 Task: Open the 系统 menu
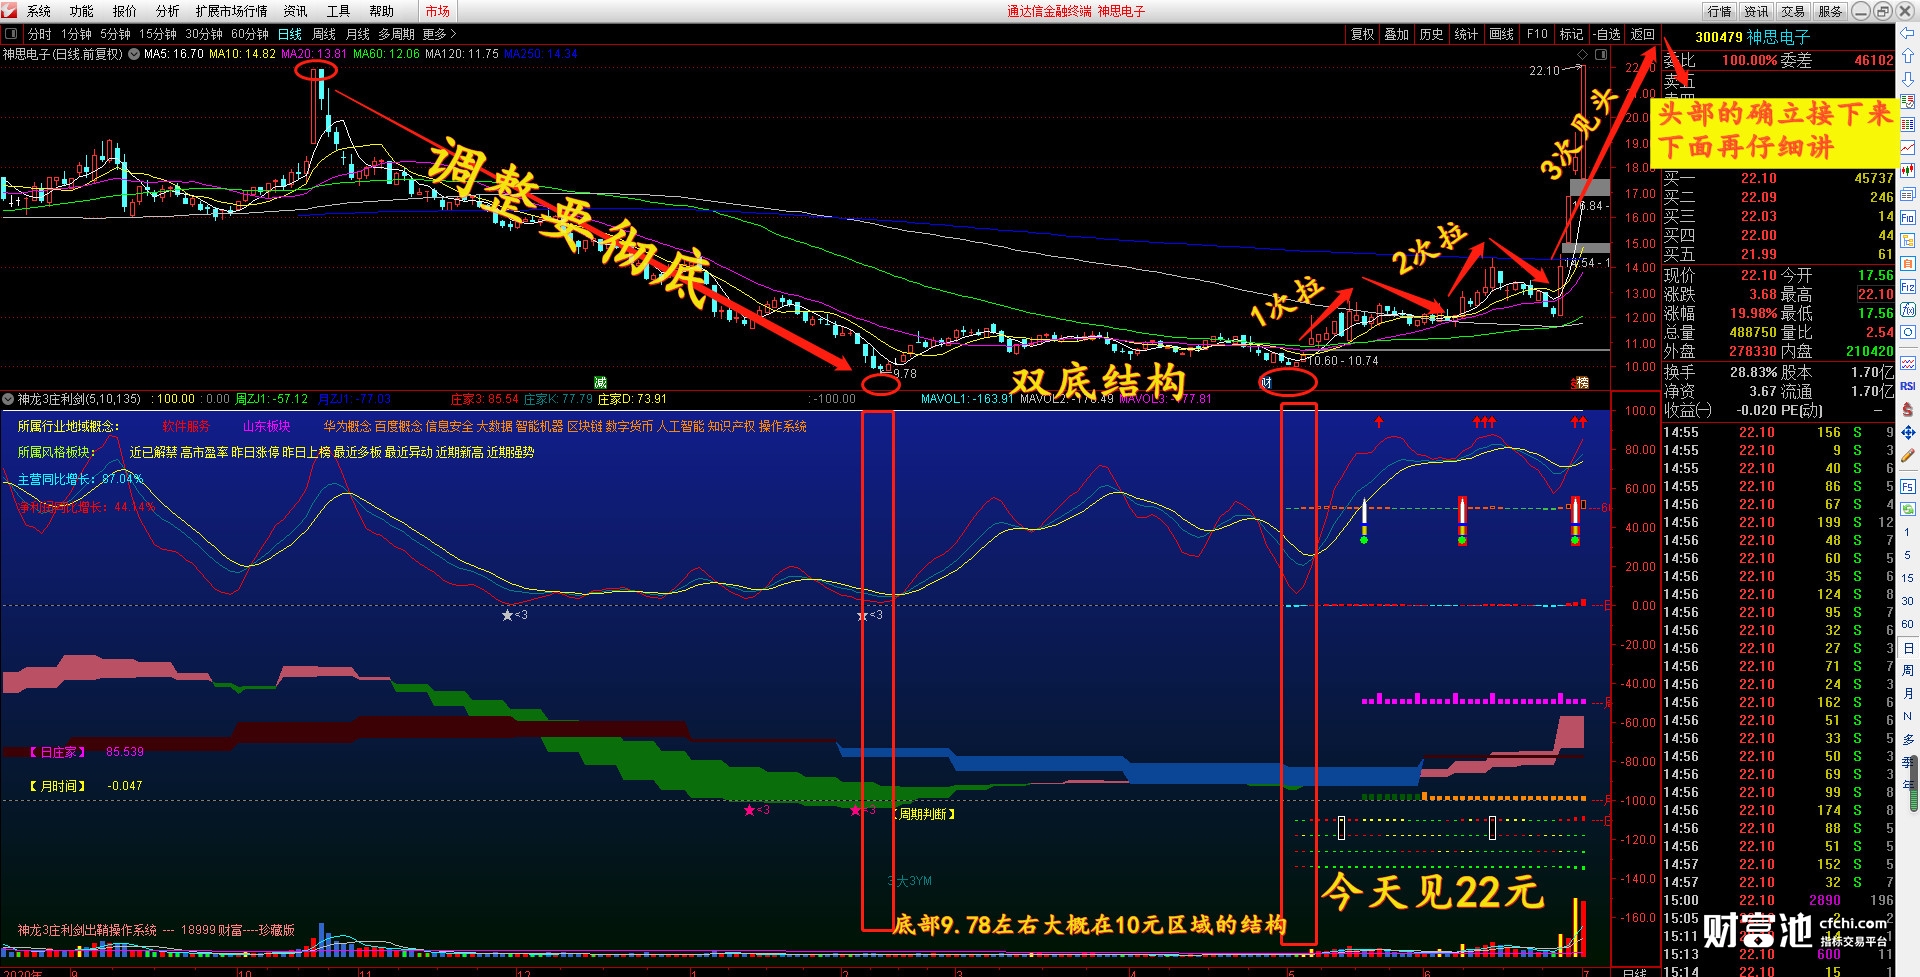pyautogui.click(x=39, y=11)
